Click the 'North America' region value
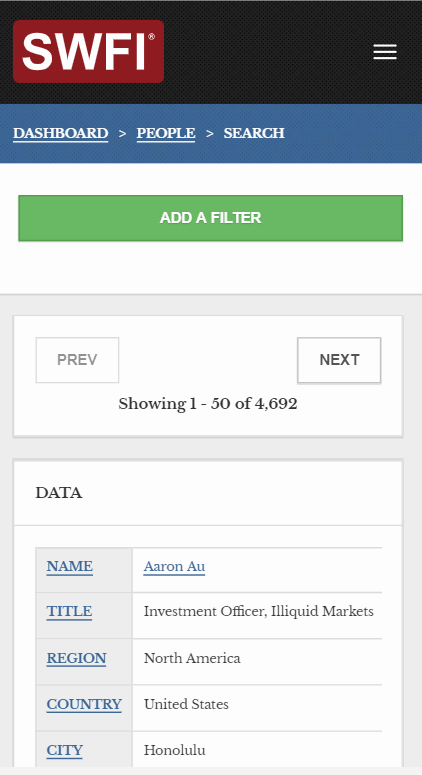Screen dimensions: 422x775 [192, 658]
